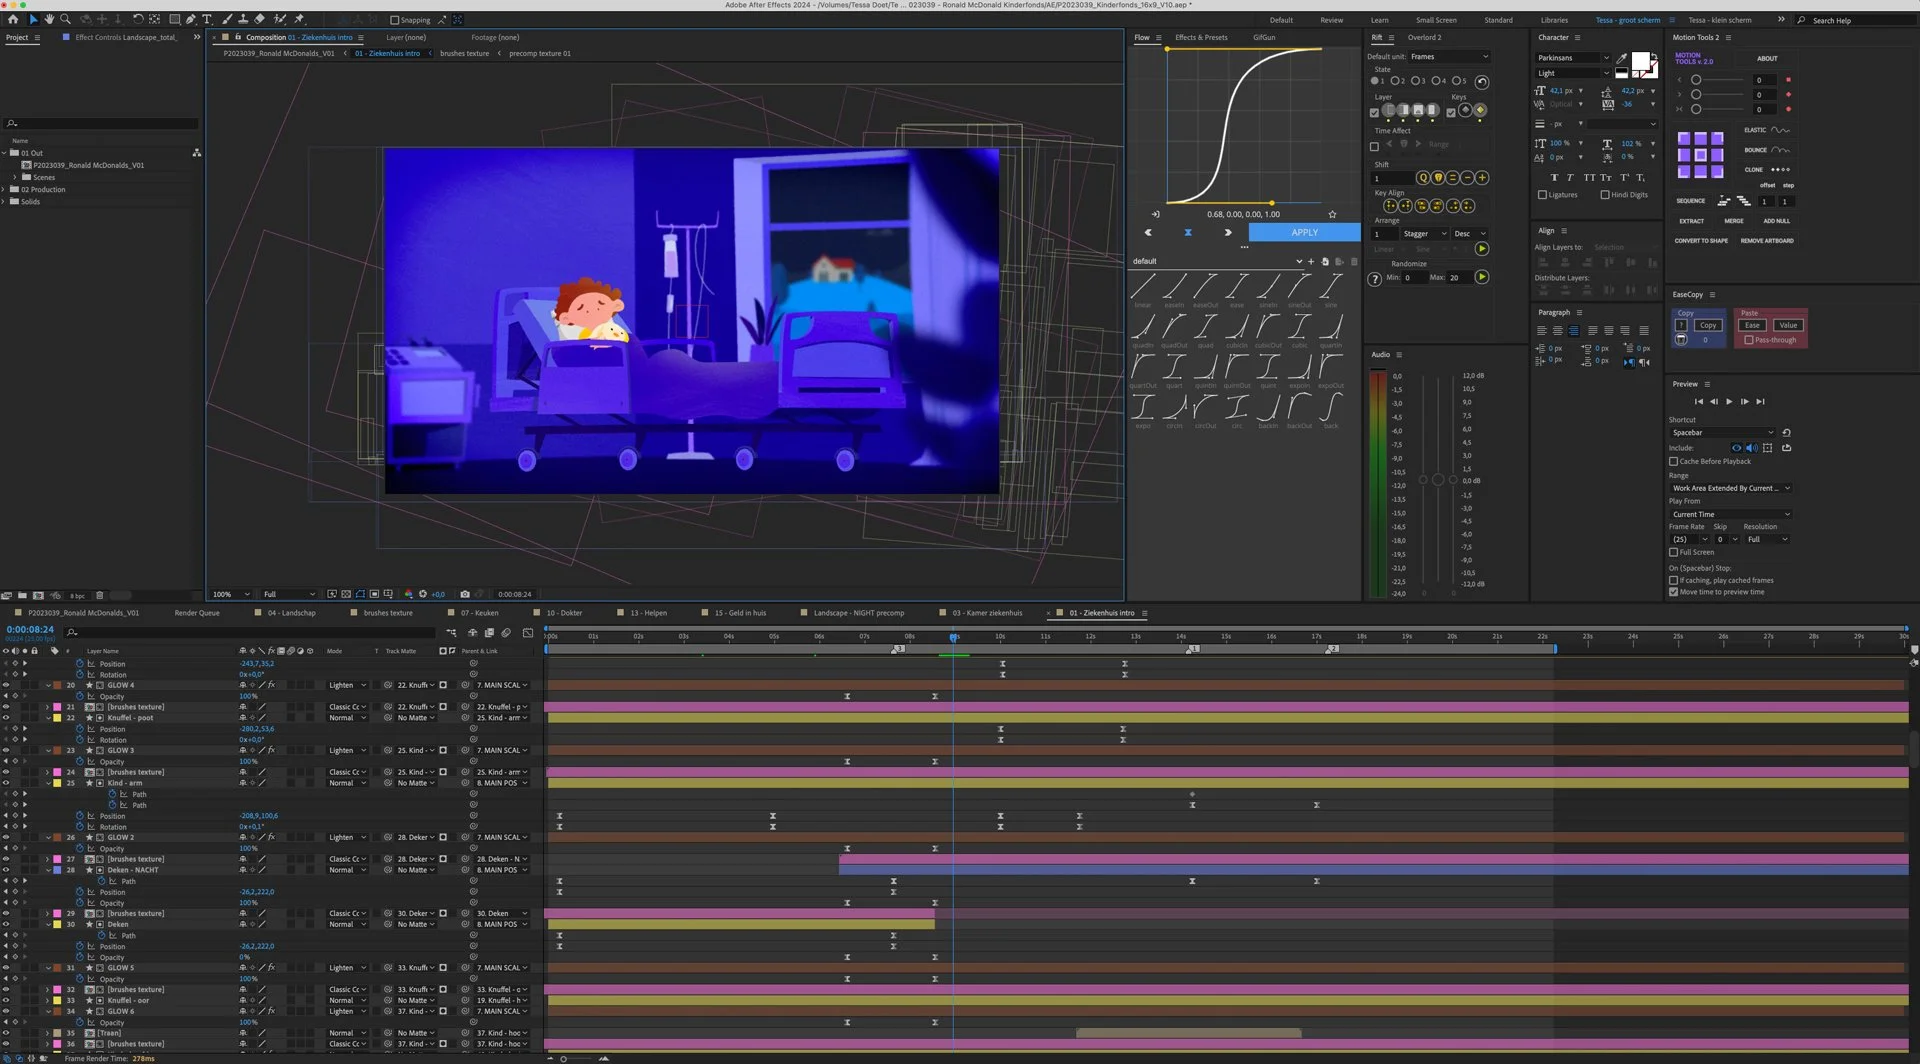Toggle EaseCopy Pass-through checkbox
This screenshot has height=1064, width=1920.
pyautogui.click(x=1749, y=340)
